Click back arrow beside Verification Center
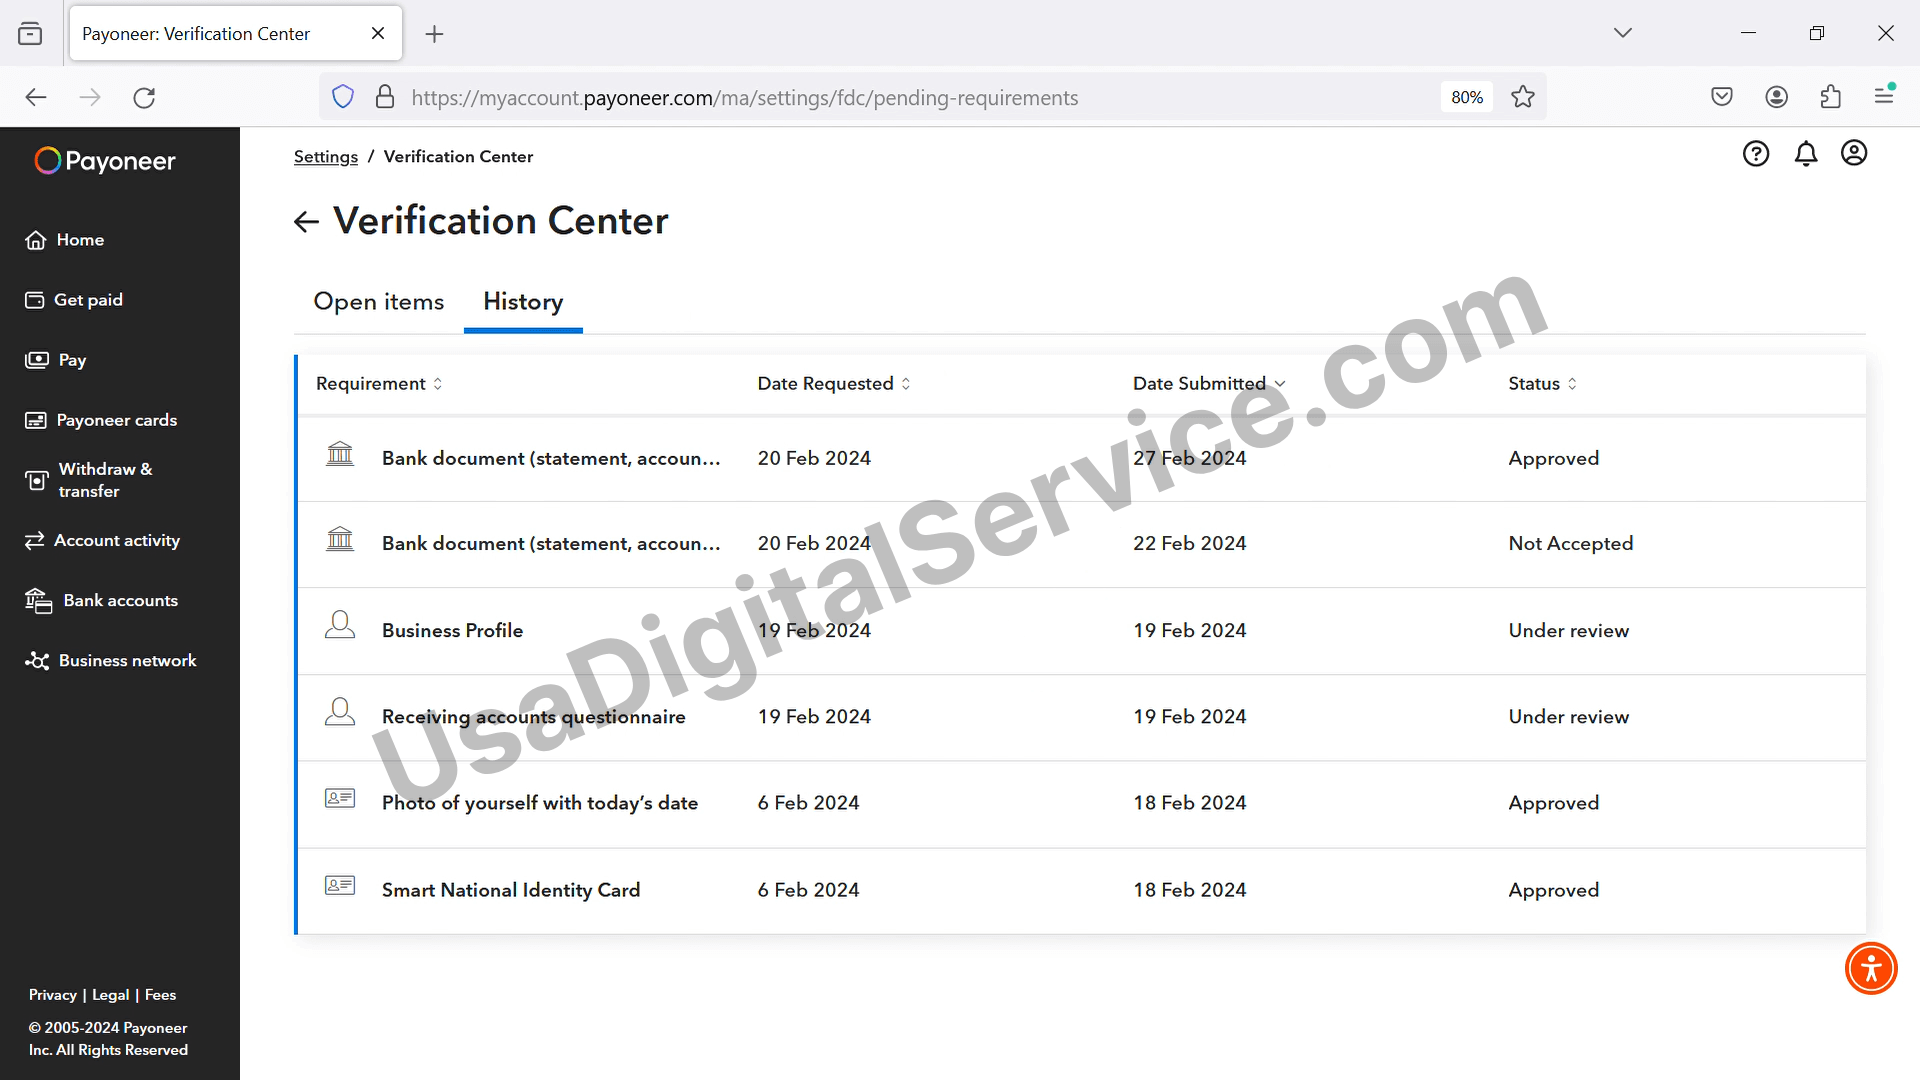Image resolution: width=1920 pixels, height=1080 pixels. pyautogui.click(x=306, y=222)
